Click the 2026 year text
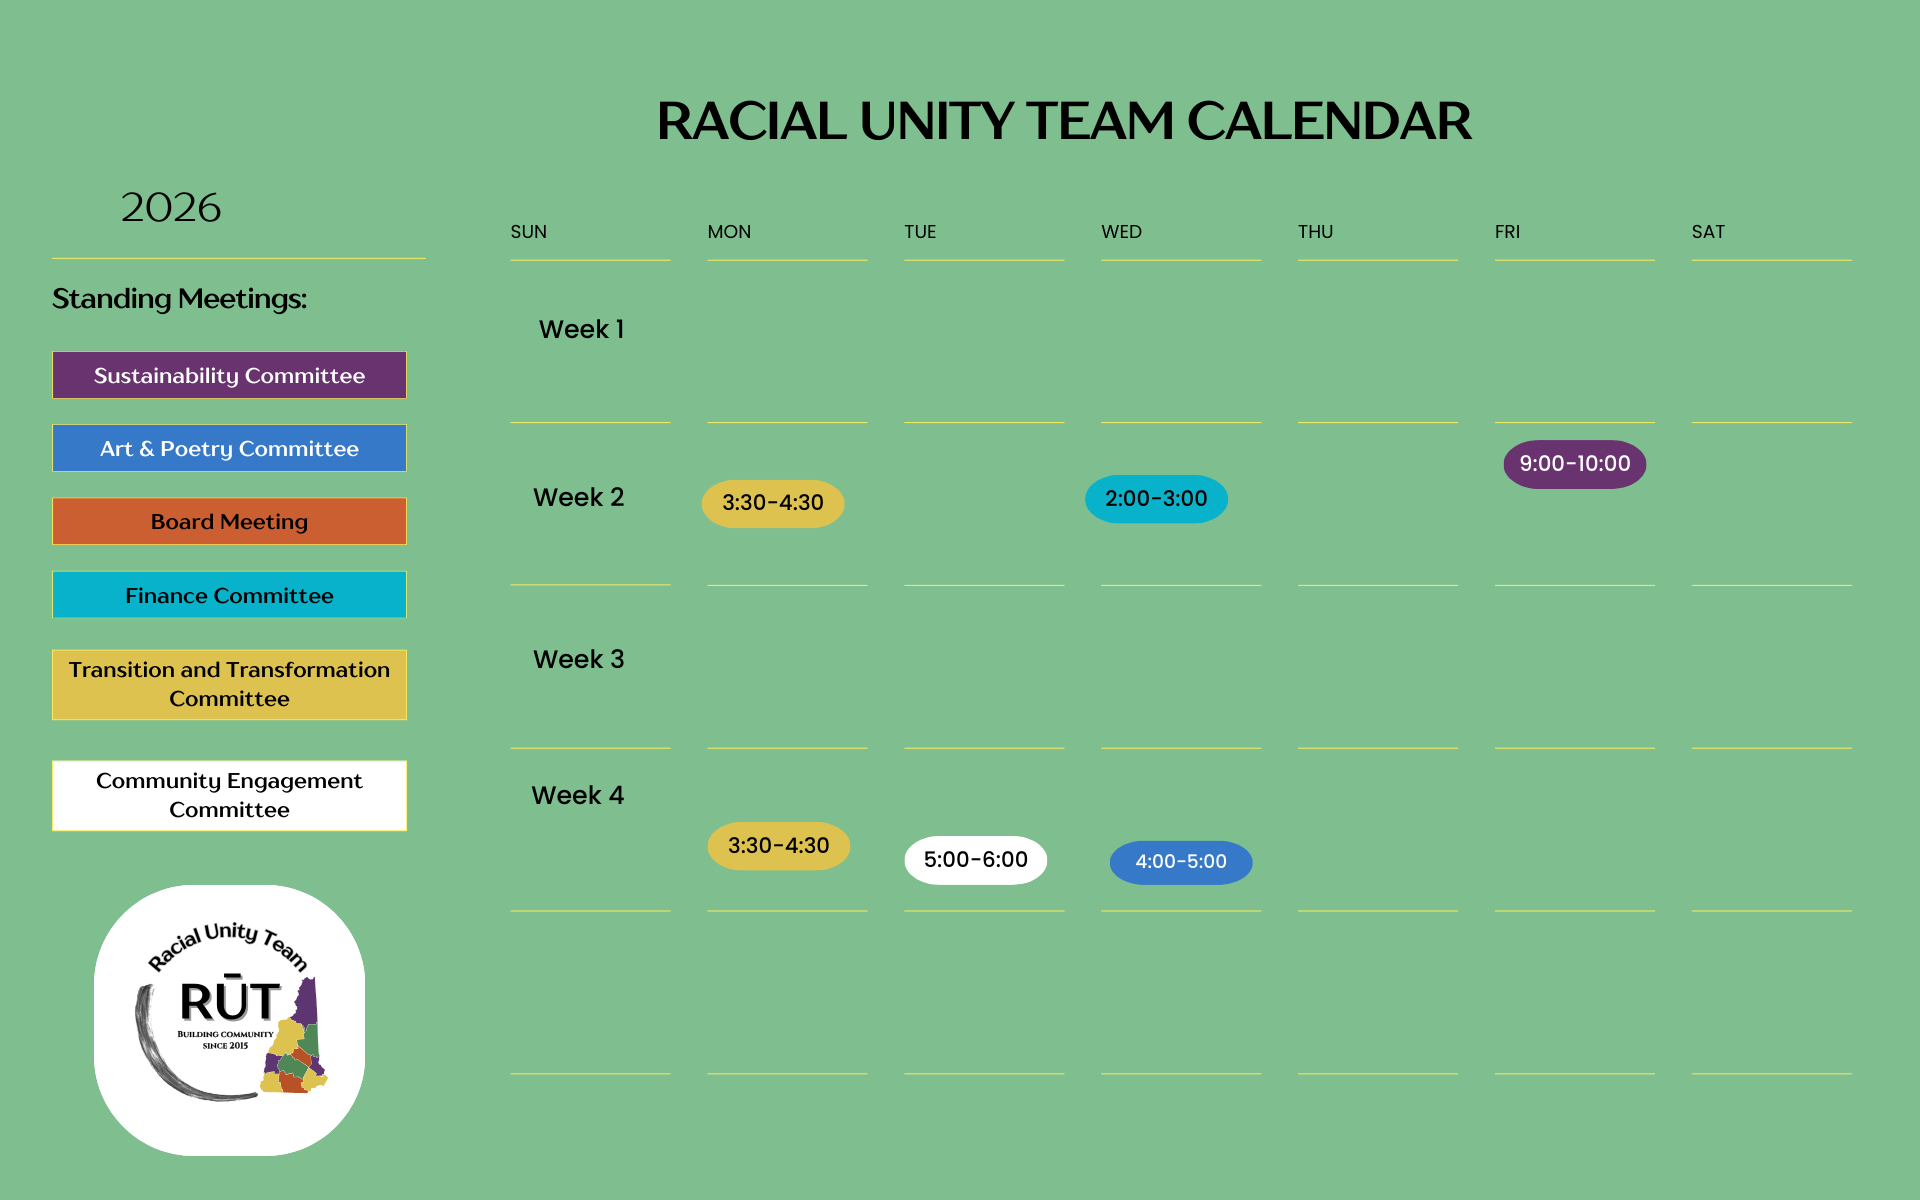 point(171,208)
